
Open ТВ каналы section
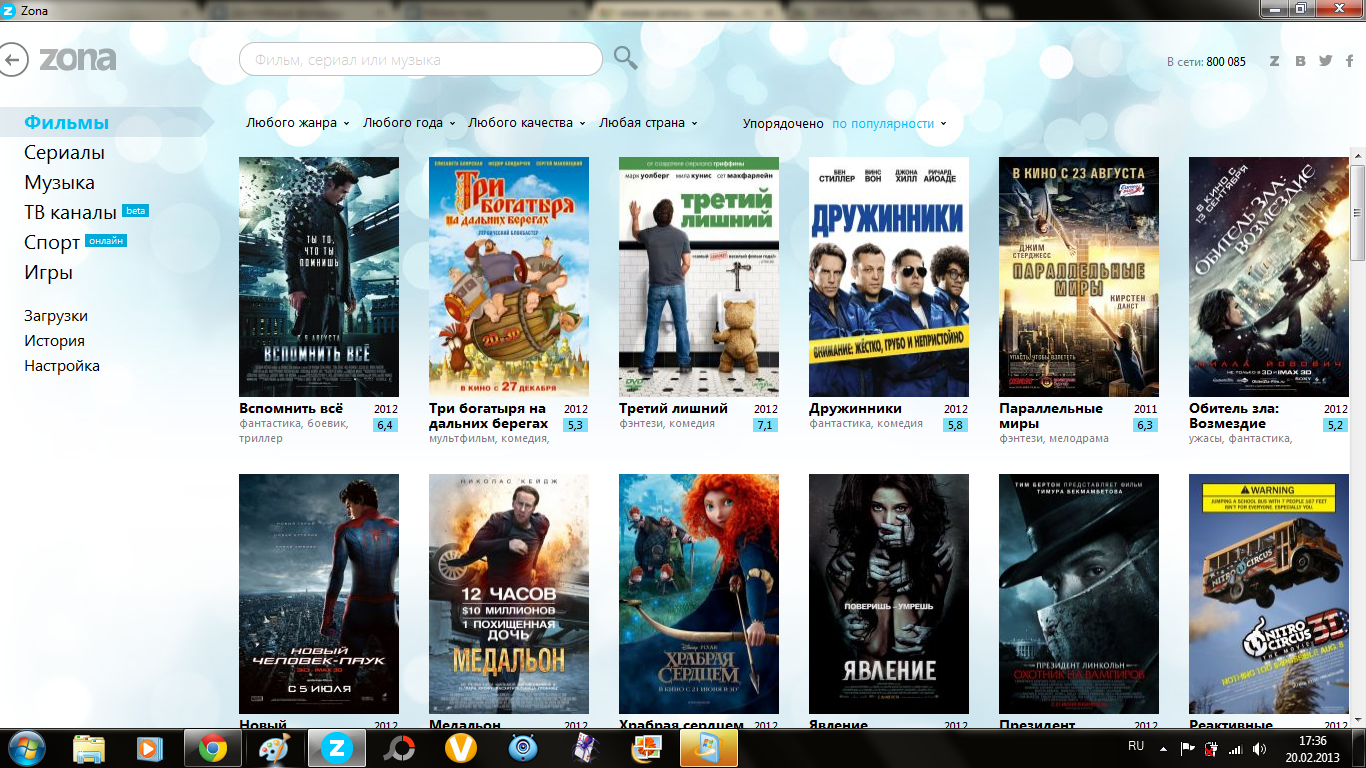(71, 213)
